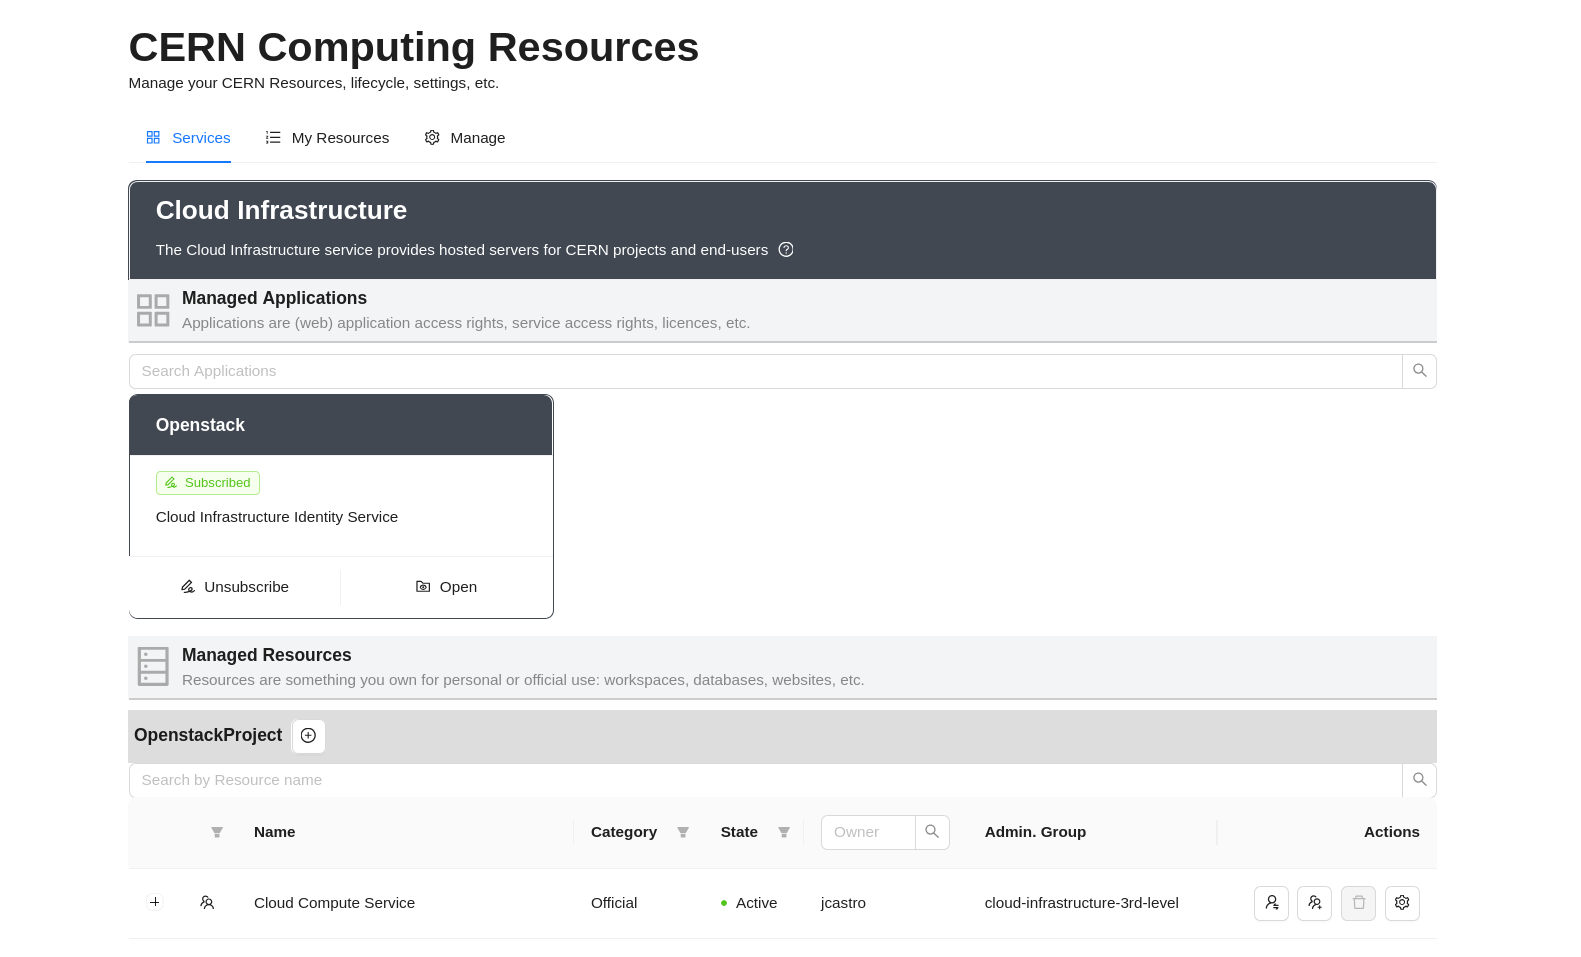The height and width of the screenshot is (957, 1581).
Task: Unsubscribe from the Openstack application
Action: [x=235, y=587]
